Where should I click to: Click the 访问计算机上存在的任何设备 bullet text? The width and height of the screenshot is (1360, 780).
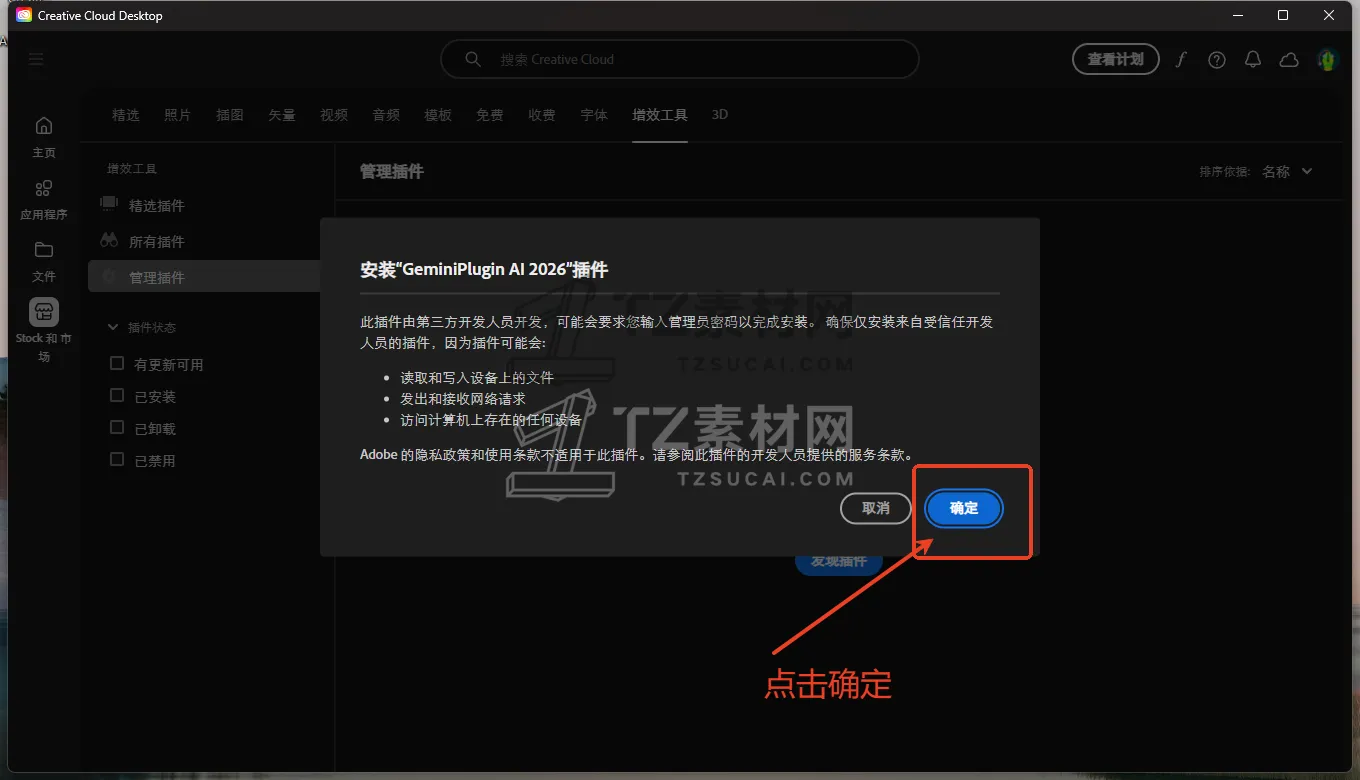(491, 420)
